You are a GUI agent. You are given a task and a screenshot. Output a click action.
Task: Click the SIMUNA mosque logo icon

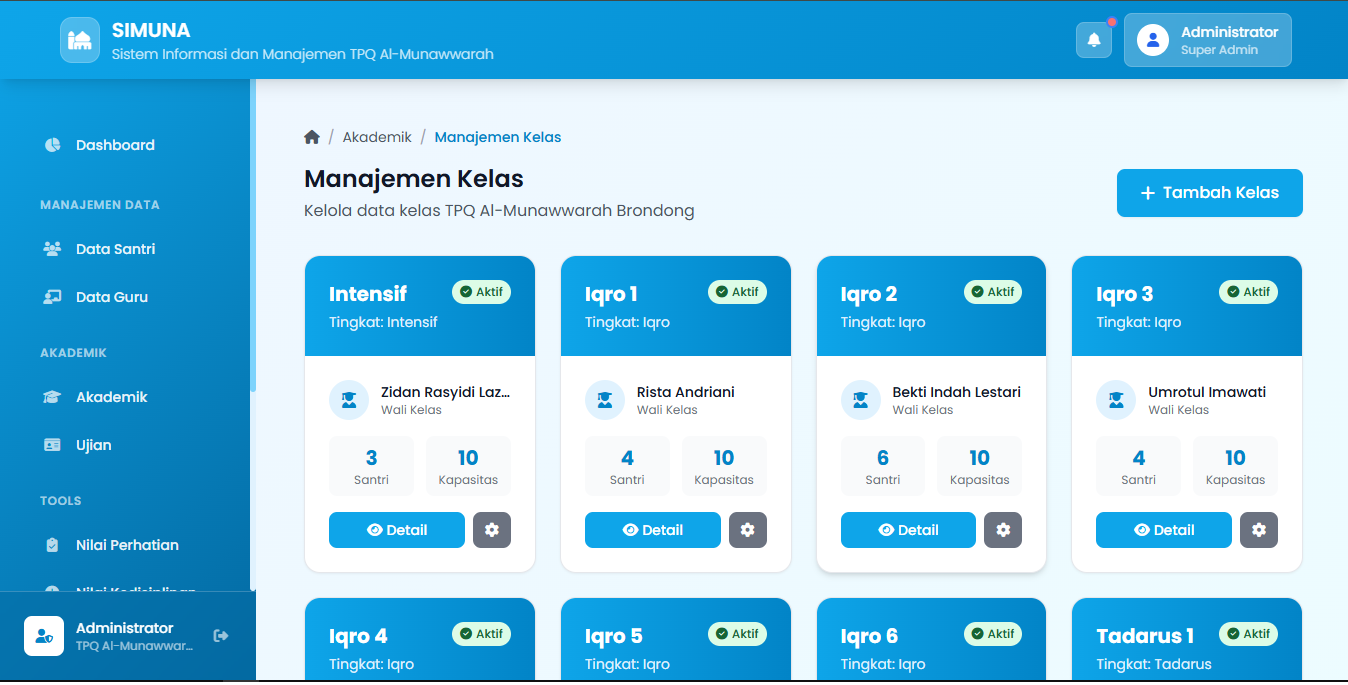click(80, 40)
